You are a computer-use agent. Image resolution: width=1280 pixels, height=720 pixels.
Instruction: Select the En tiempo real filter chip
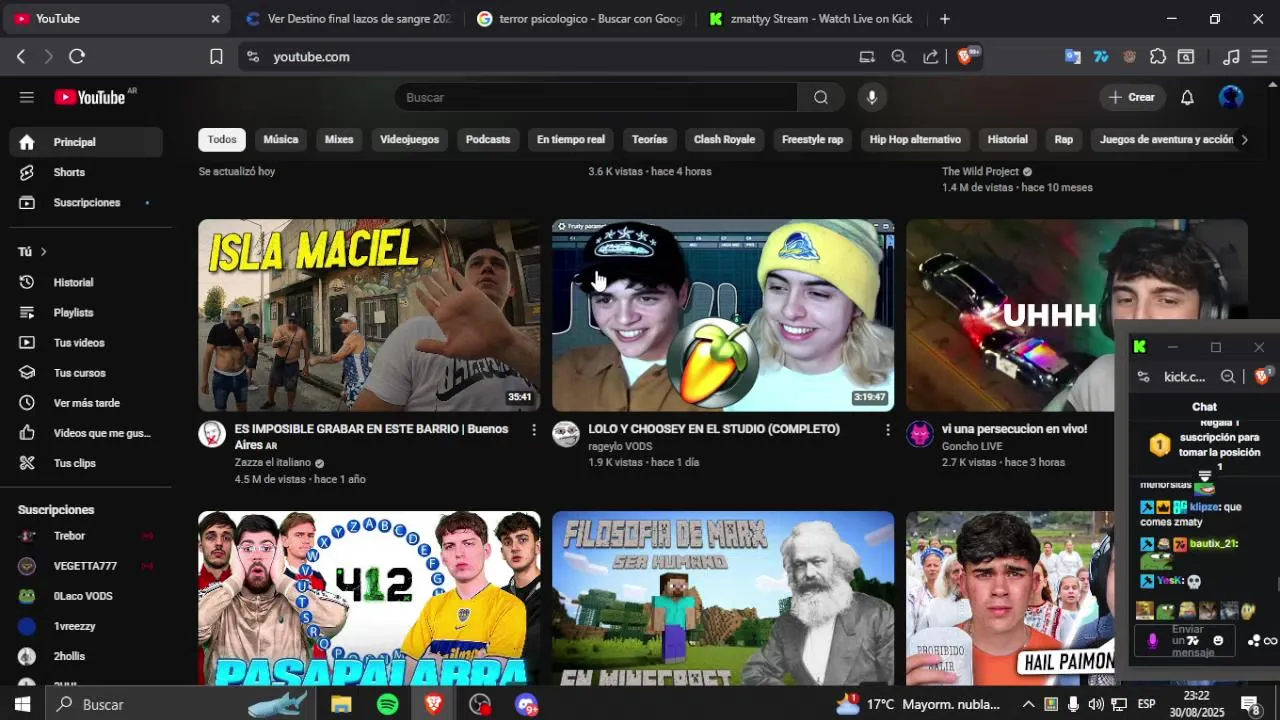coord(571,139)
